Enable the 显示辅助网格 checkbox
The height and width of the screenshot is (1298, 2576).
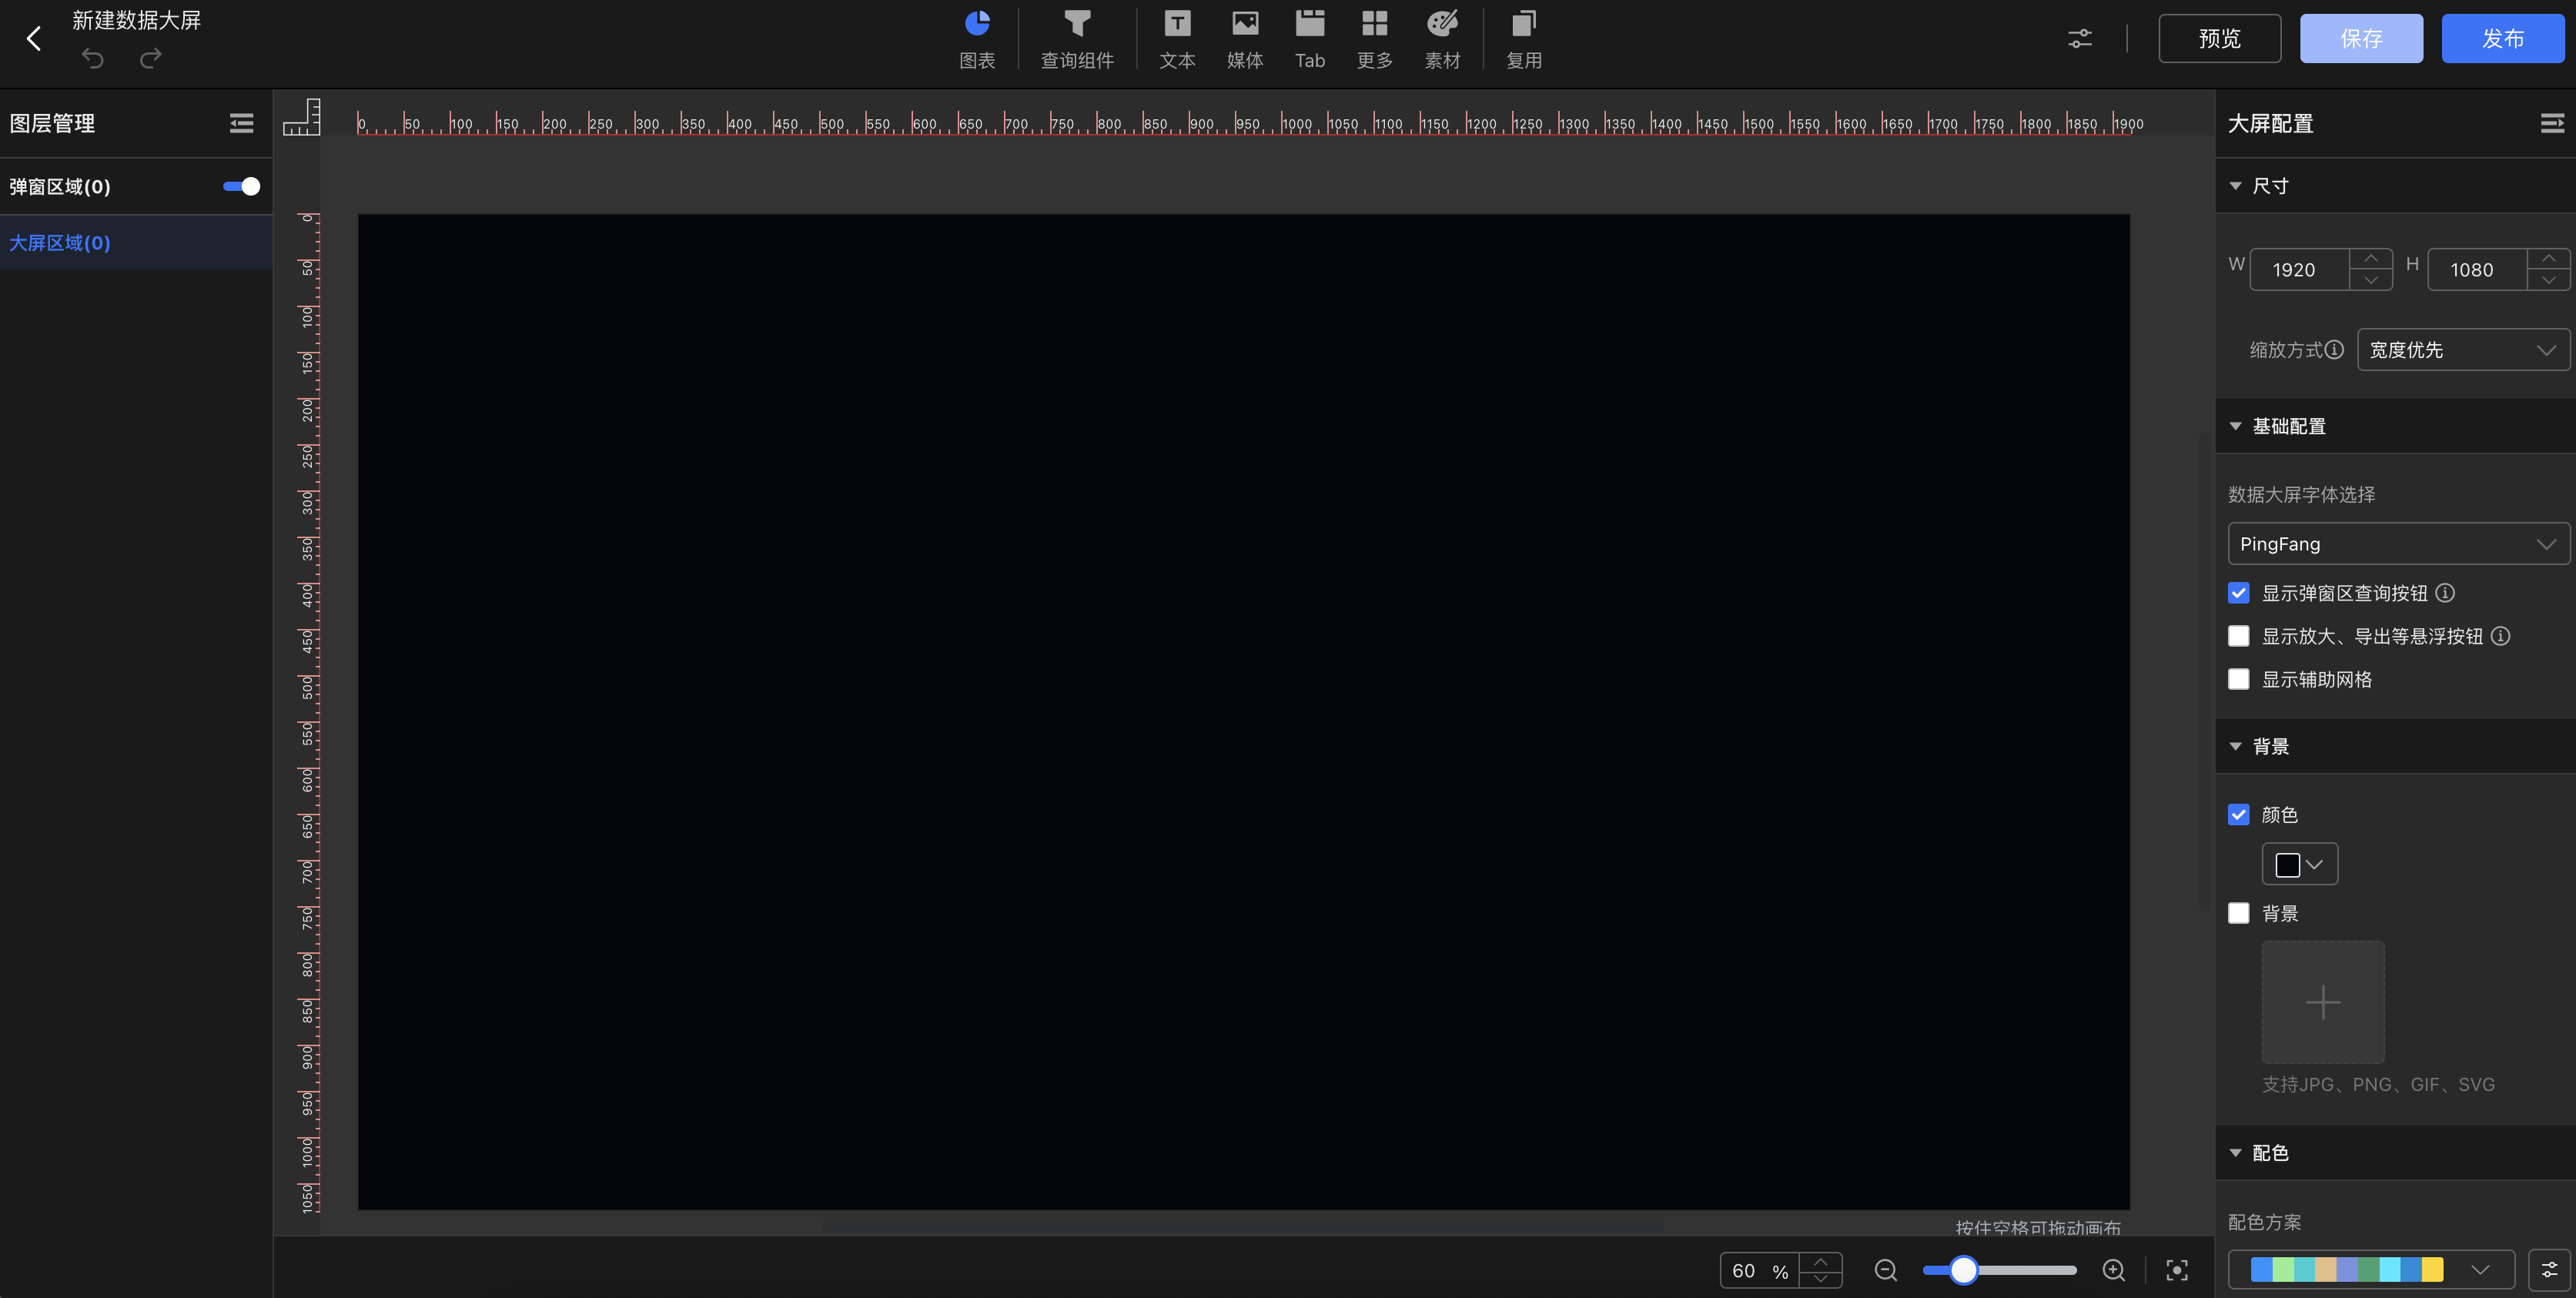(x=2239, y=680)
